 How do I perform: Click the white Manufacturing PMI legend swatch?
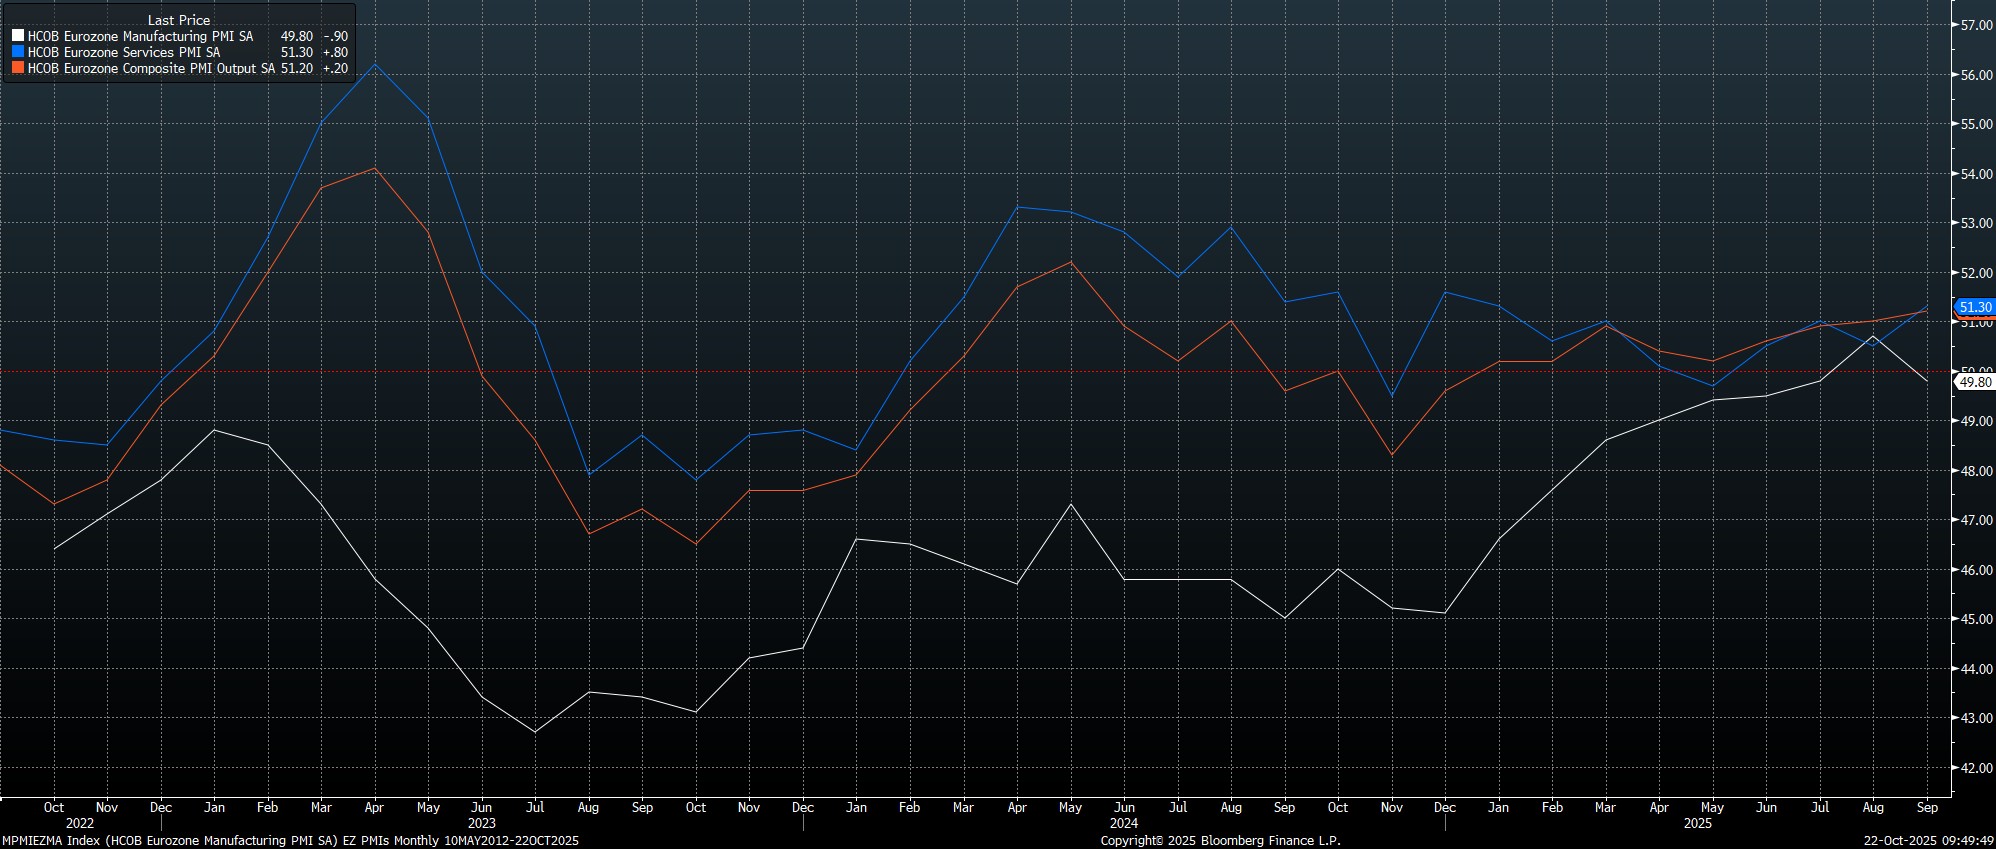(x=18, y=36)
